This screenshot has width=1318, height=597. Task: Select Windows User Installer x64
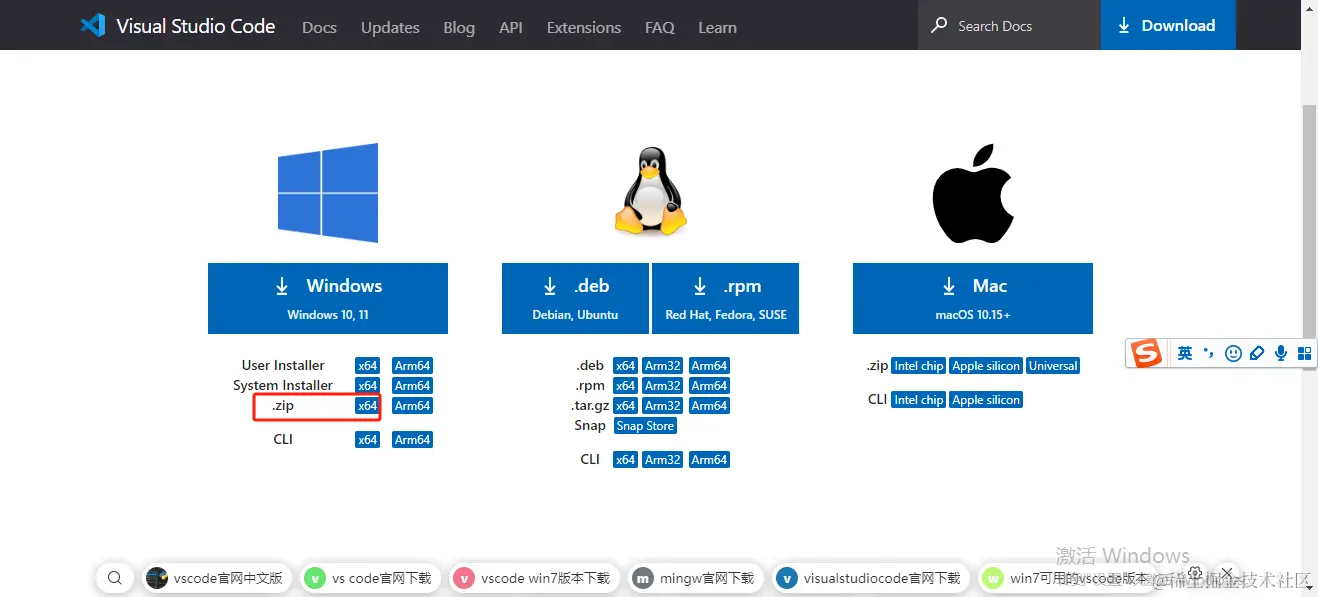(368, 366)
